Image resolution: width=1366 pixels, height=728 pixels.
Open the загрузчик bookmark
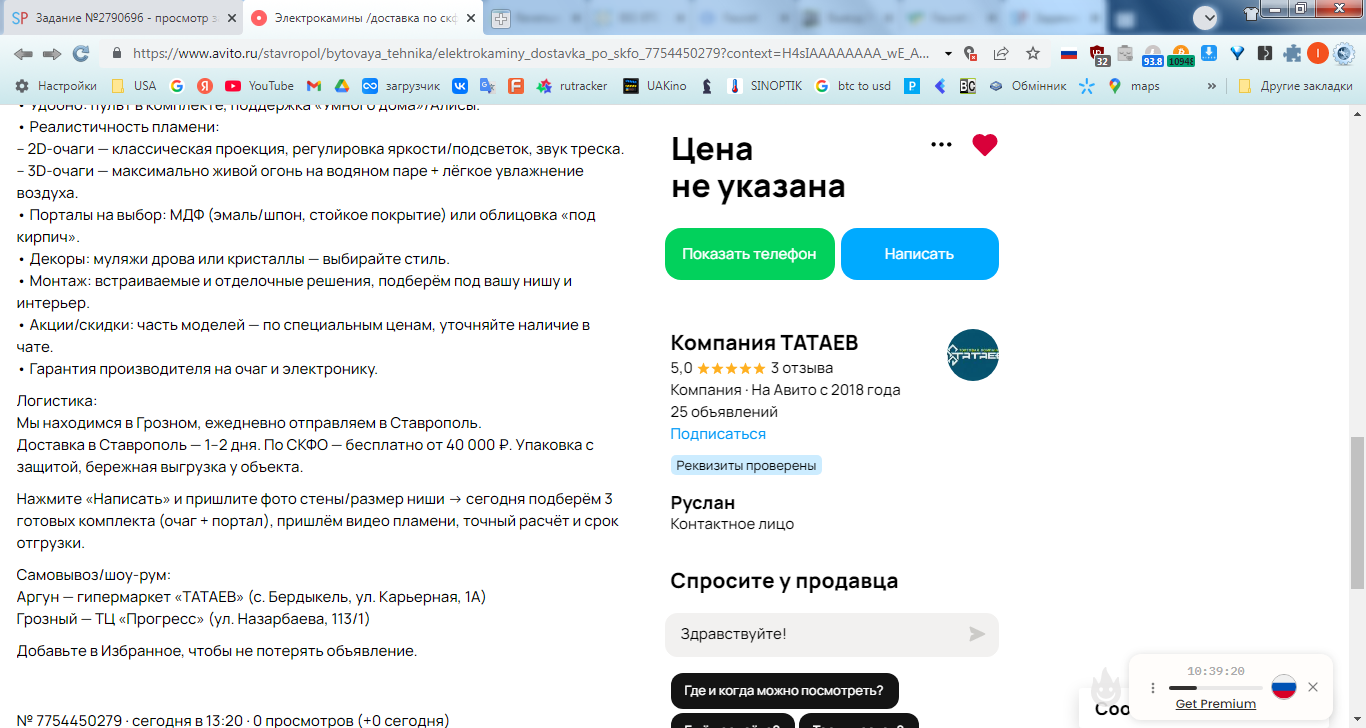[401, 86]
